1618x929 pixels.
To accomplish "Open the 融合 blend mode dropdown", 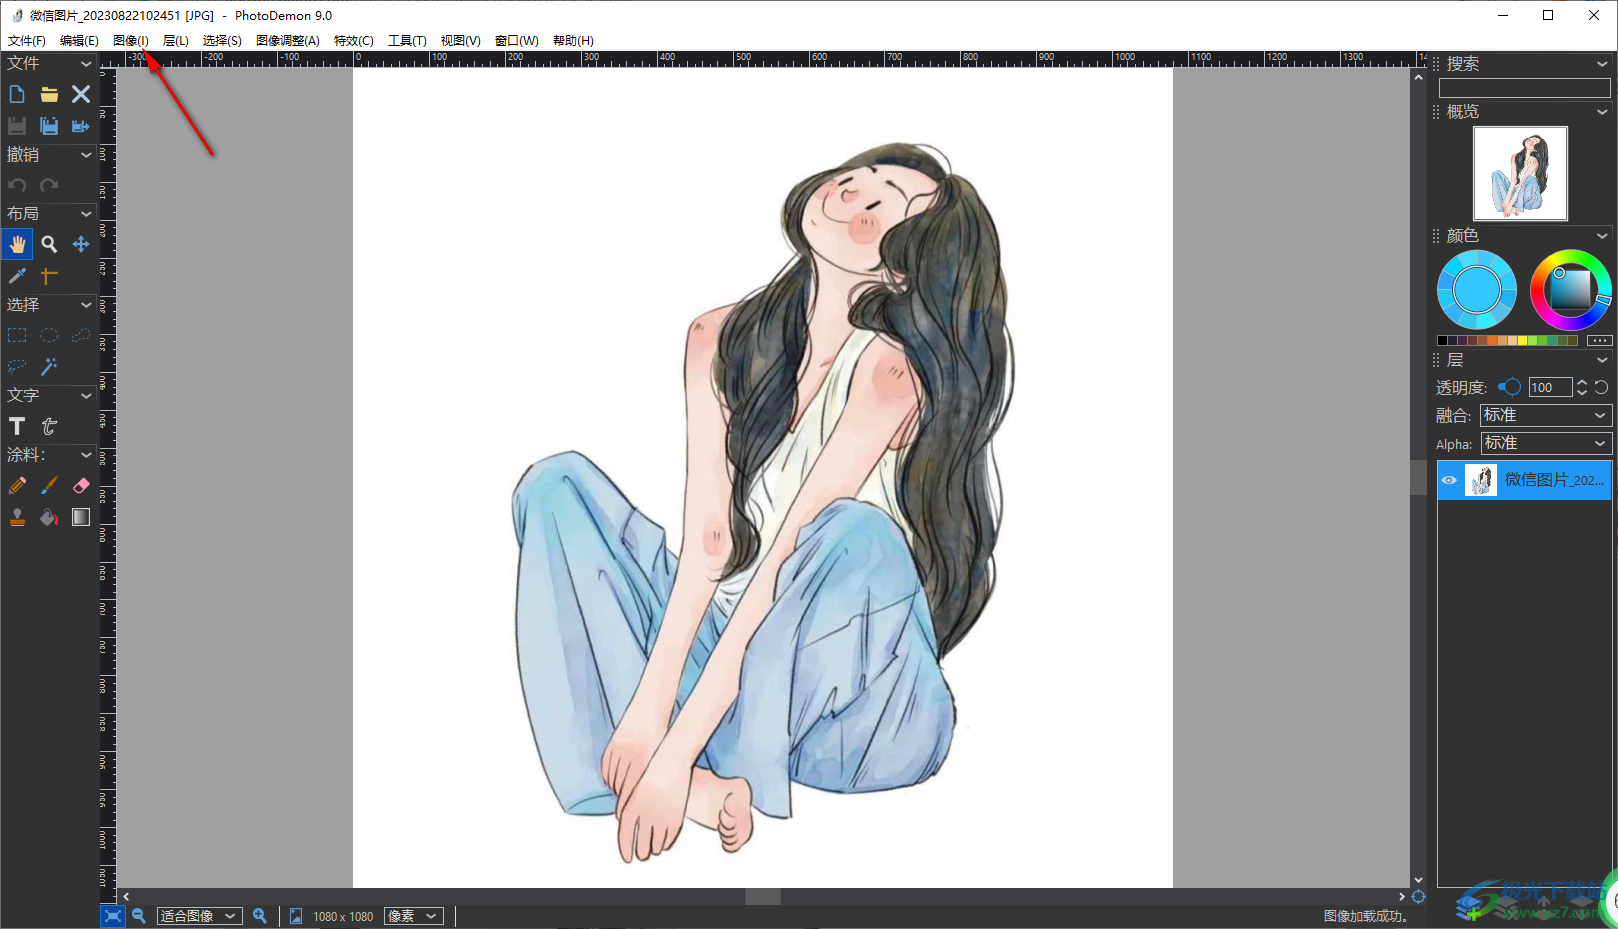I will (x=1546, y=415).
